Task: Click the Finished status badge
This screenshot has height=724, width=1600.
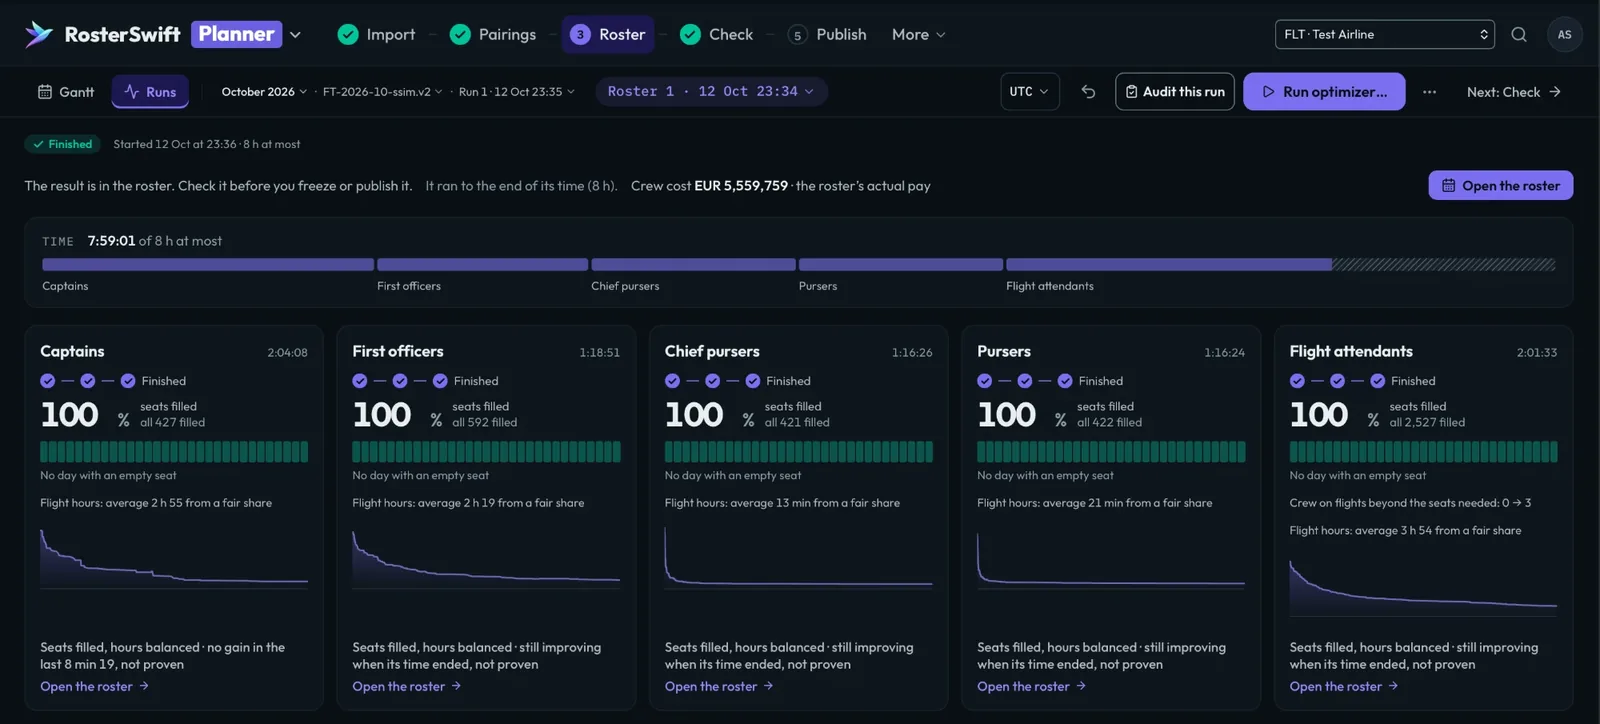Action: point(62,144)
